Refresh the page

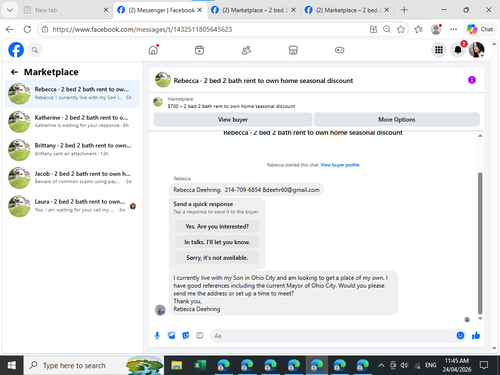27,29
